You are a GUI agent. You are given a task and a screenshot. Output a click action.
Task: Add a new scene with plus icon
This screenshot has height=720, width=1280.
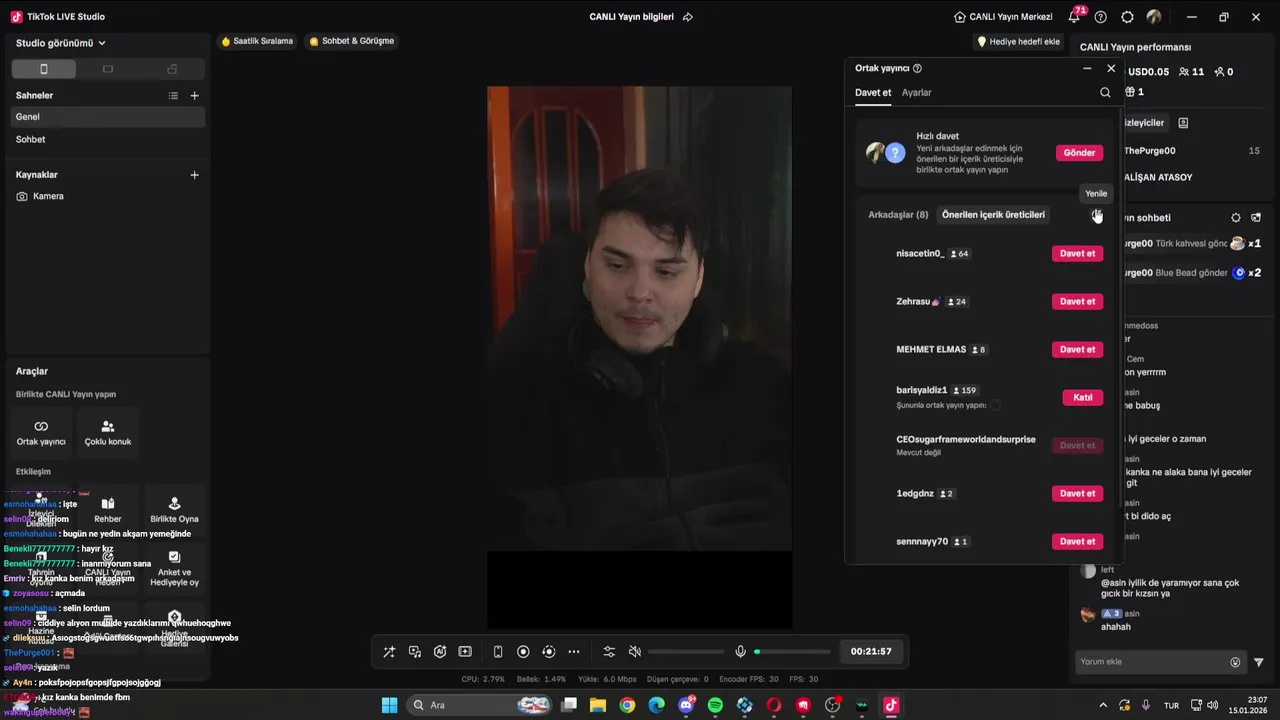(195, 96)
